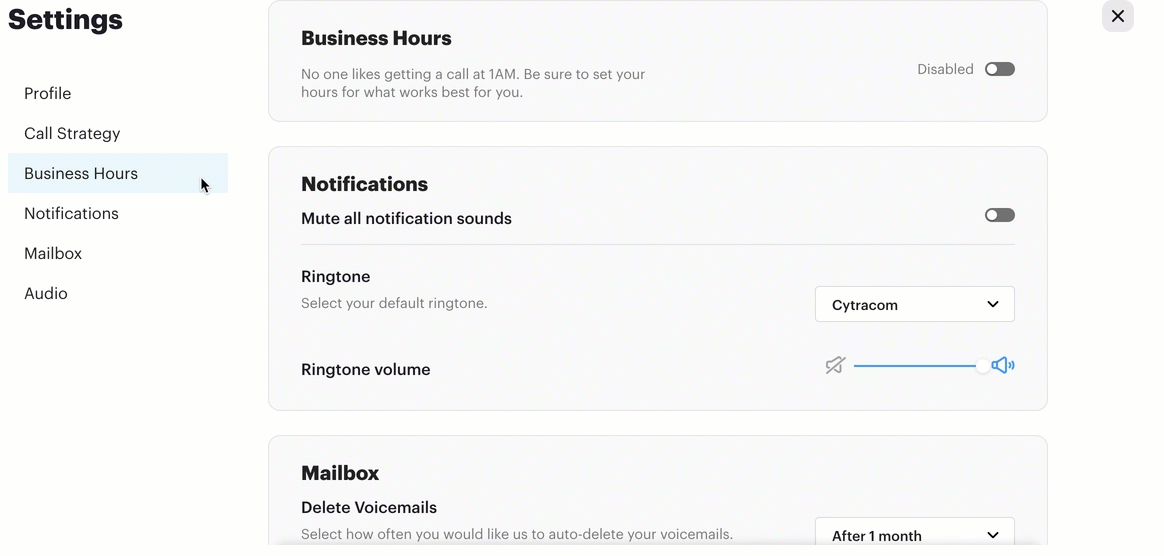
Task: Click the loud speaker icon at slider's end
Action: click(x=1003, y=365)
